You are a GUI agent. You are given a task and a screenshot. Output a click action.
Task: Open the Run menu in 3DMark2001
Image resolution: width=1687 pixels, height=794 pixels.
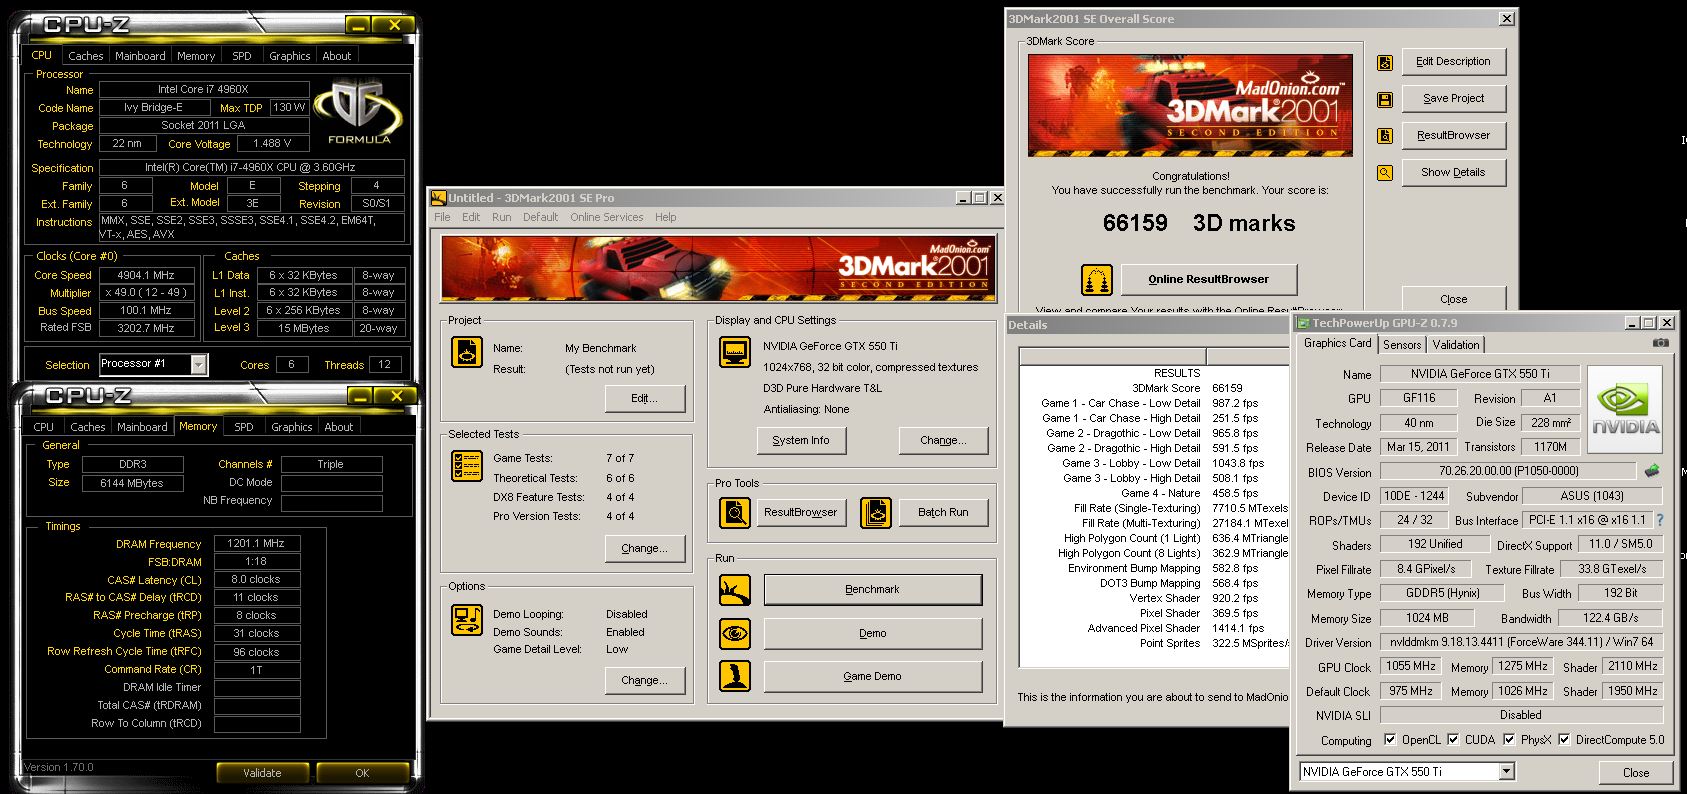click(501, 217)
